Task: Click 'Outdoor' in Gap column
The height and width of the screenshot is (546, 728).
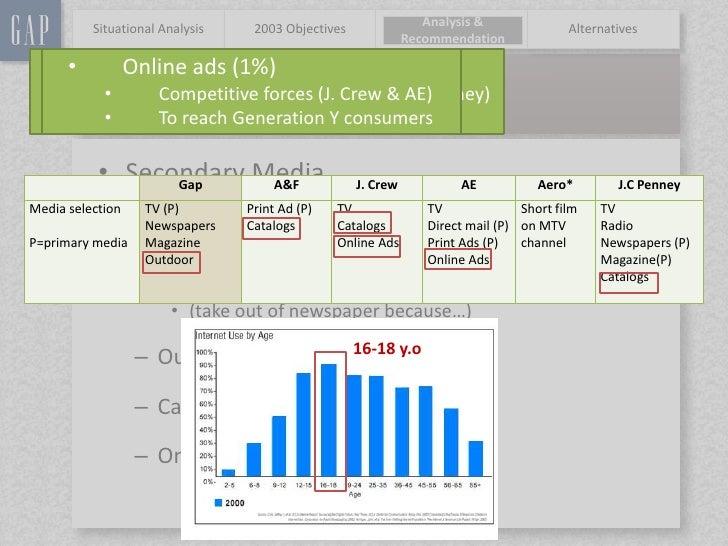Action: (x=169, y=260)
